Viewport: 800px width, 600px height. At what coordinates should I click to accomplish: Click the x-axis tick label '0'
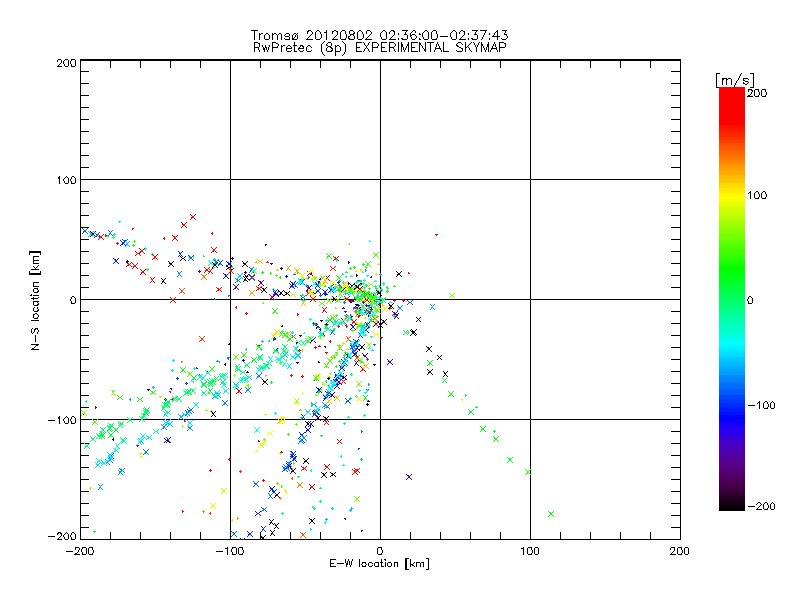click(380, 551)
